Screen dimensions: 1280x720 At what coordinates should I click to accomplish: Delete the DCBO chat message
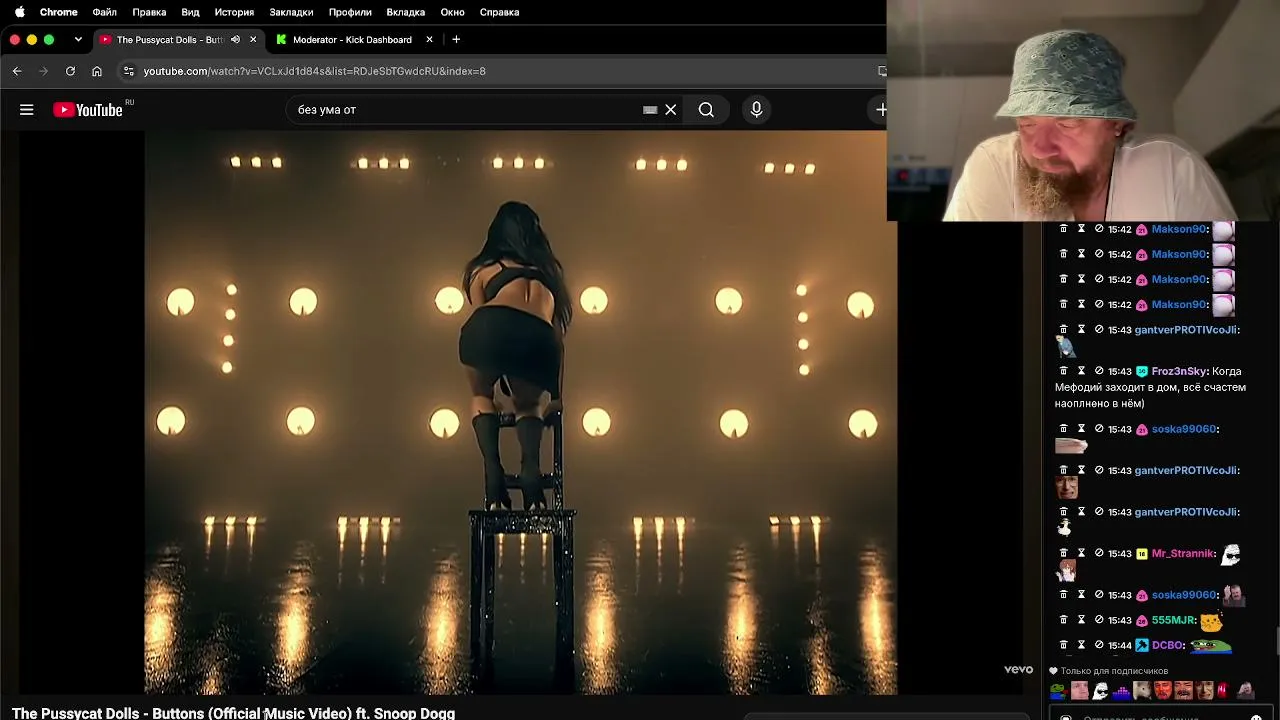click(1063, 645)
